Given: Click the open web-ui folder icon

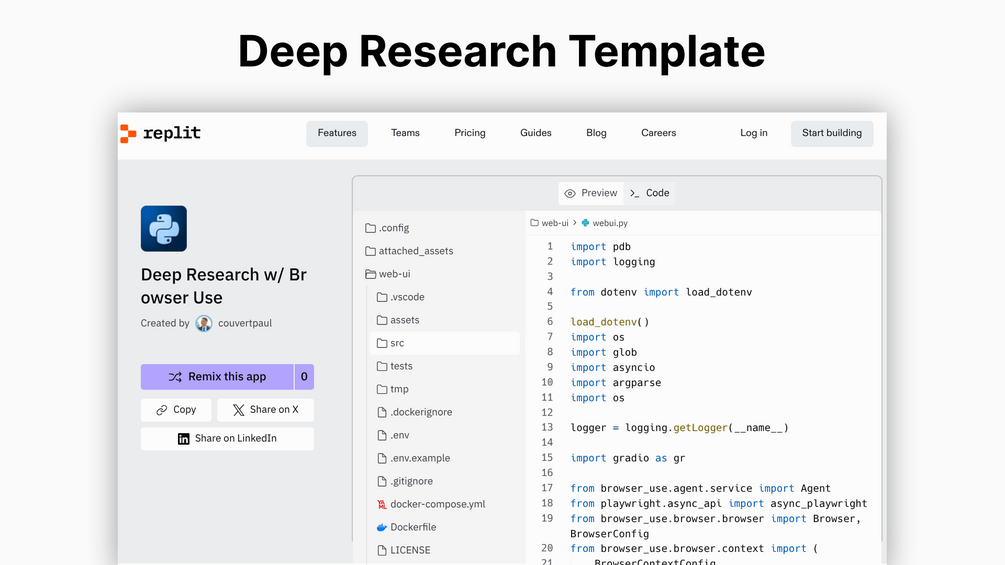Looking at the screenshot, I should pos(370,274).
